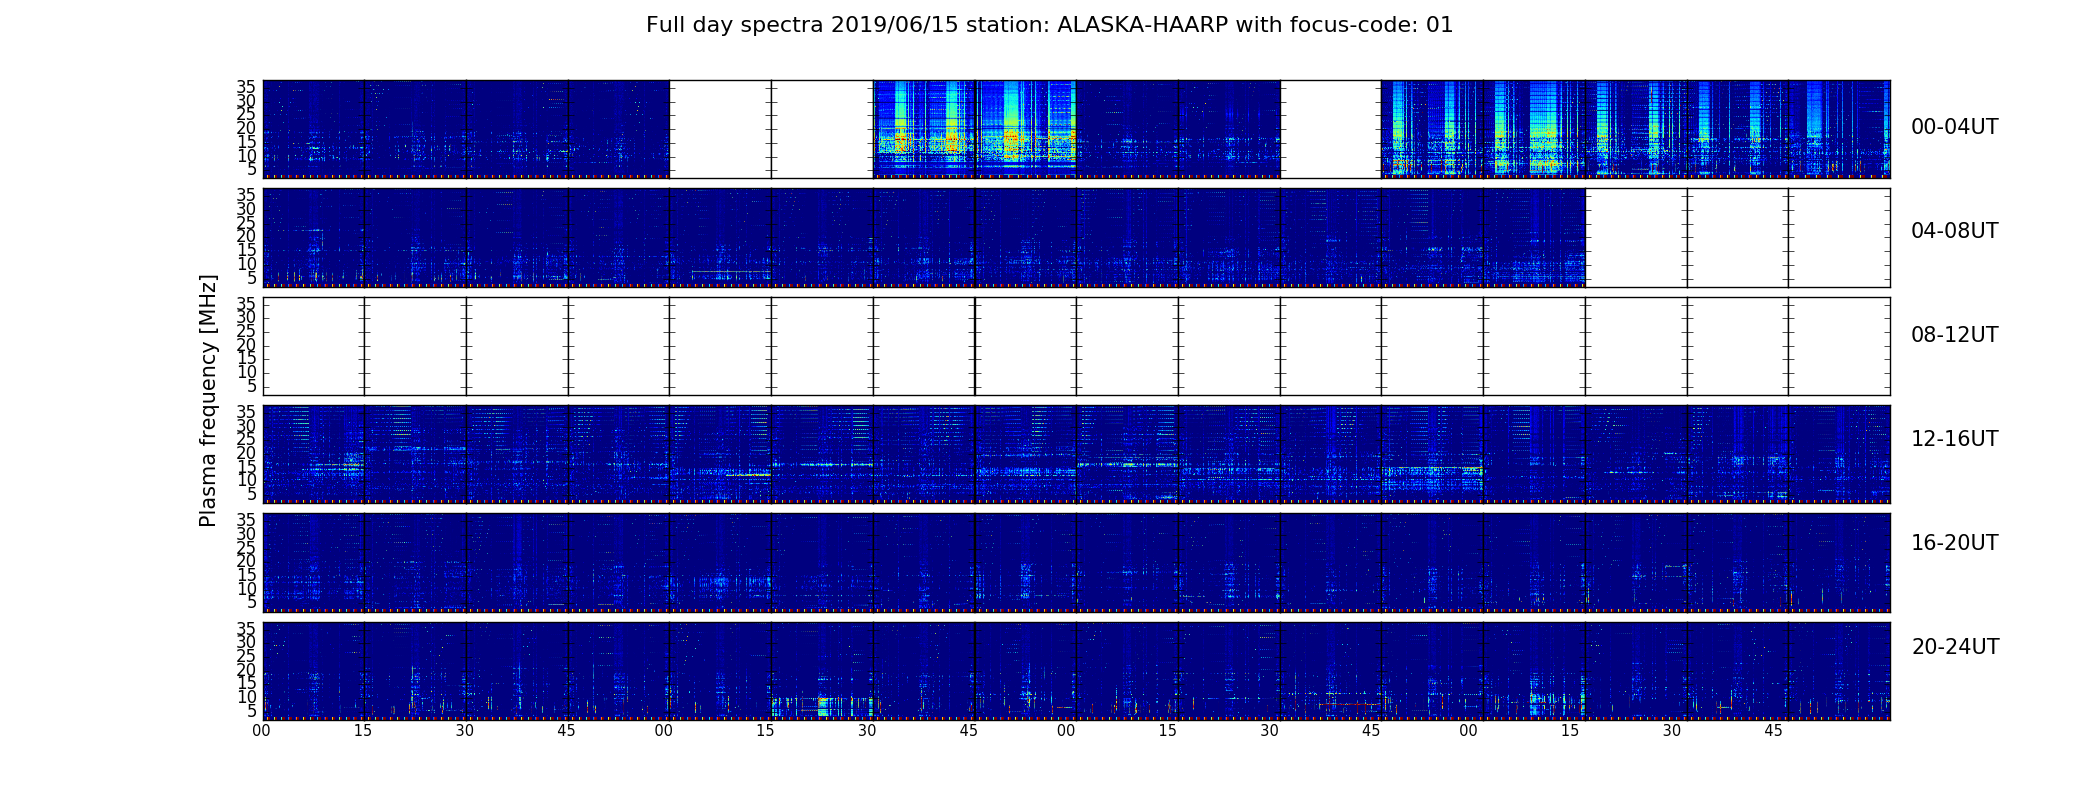2100x800 pixels.
Task: Click the '20' tick label of the 08-12UT panel
Action: tap(246, 345)
